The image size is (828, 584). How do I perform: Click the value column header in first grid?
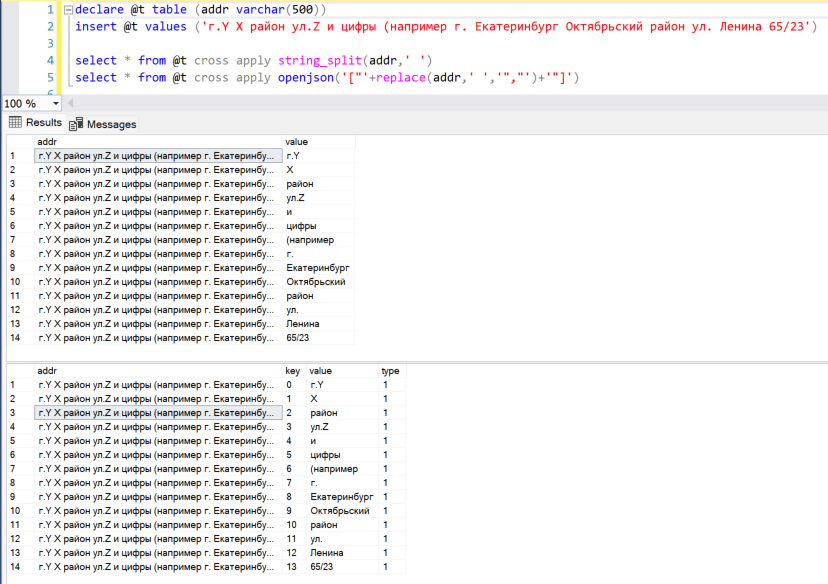[296, 142]
